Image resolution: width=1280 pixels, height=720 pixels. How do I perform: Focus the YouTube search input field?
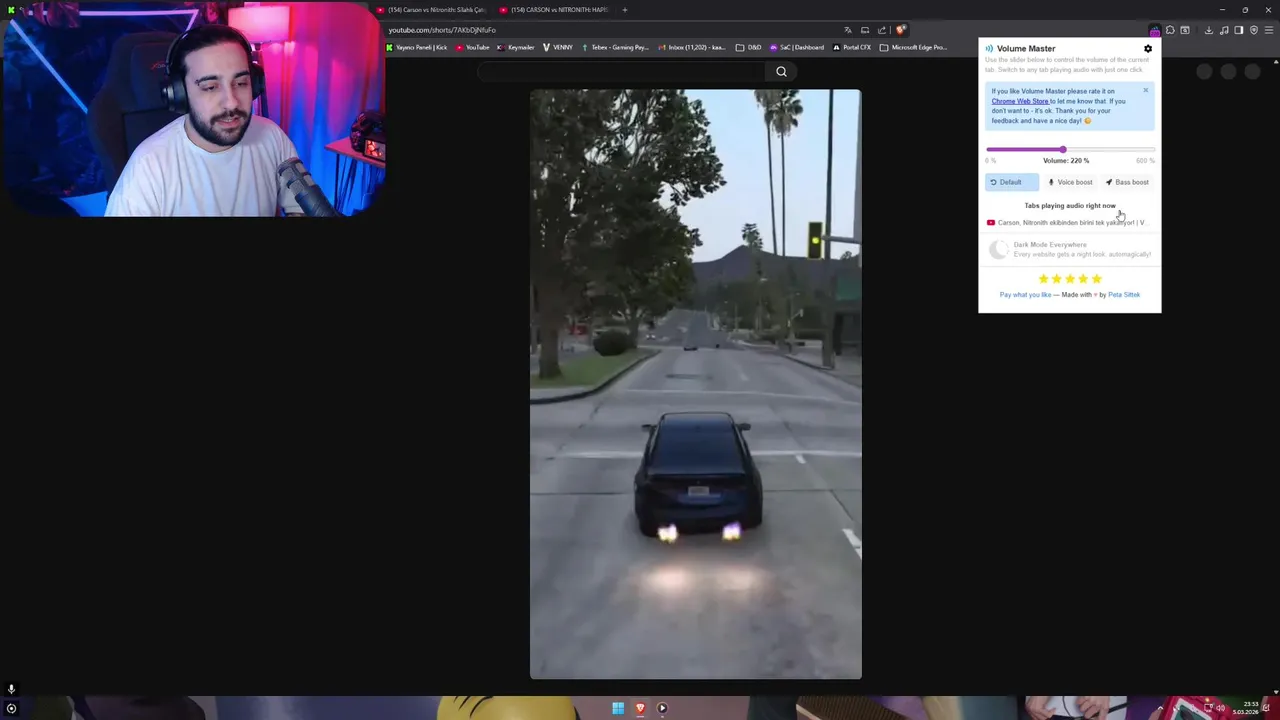[x=620, y=71]
